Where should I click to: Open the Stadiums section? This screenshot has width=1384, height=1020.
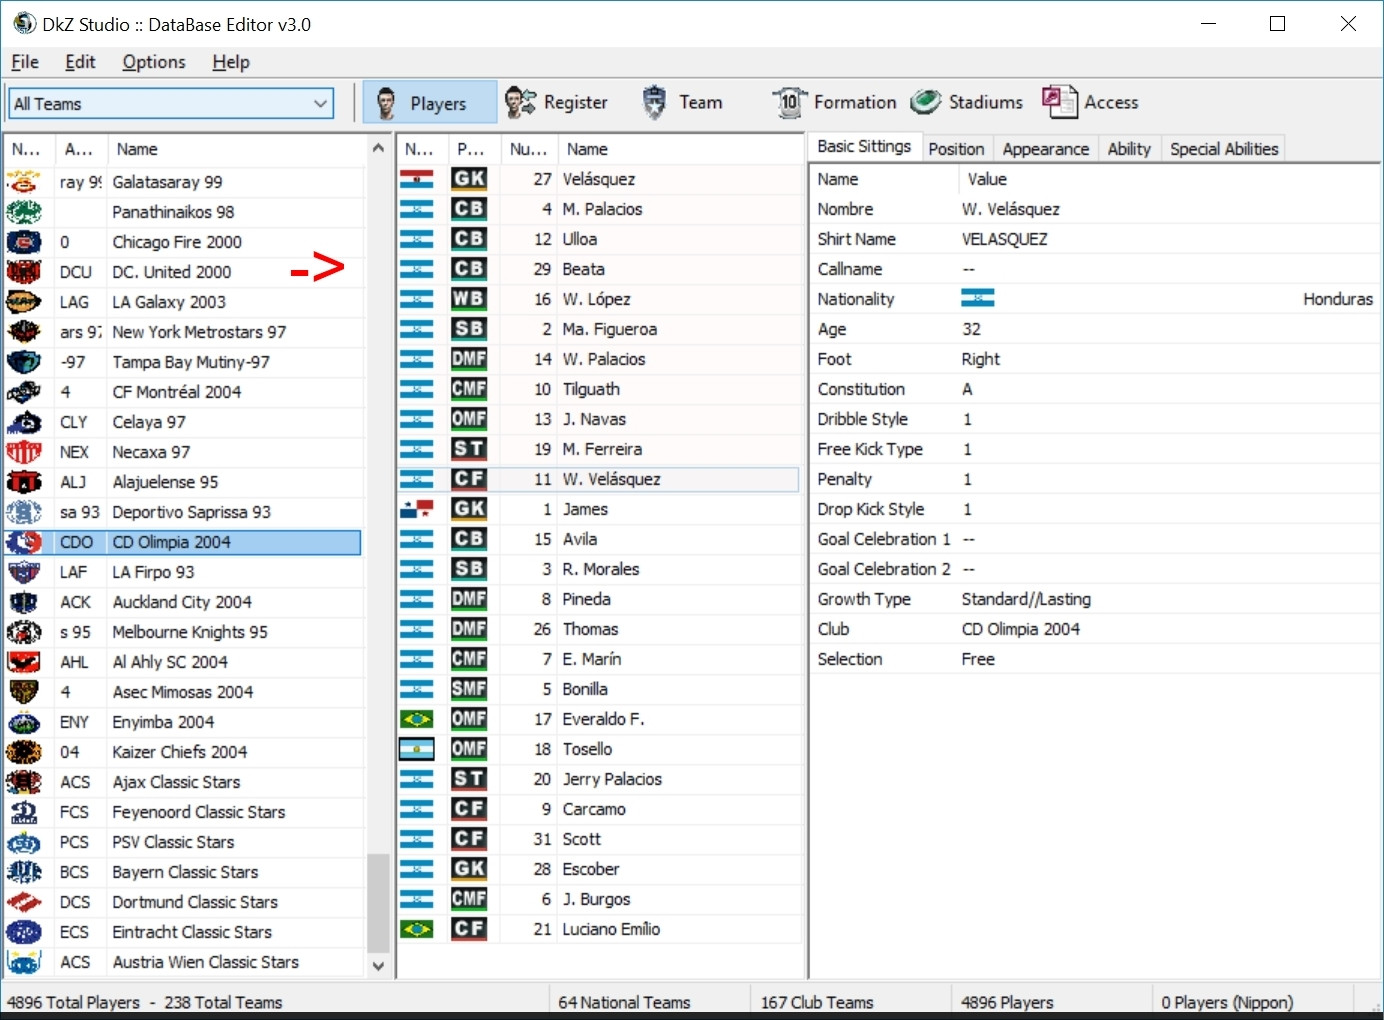point(966,102)
